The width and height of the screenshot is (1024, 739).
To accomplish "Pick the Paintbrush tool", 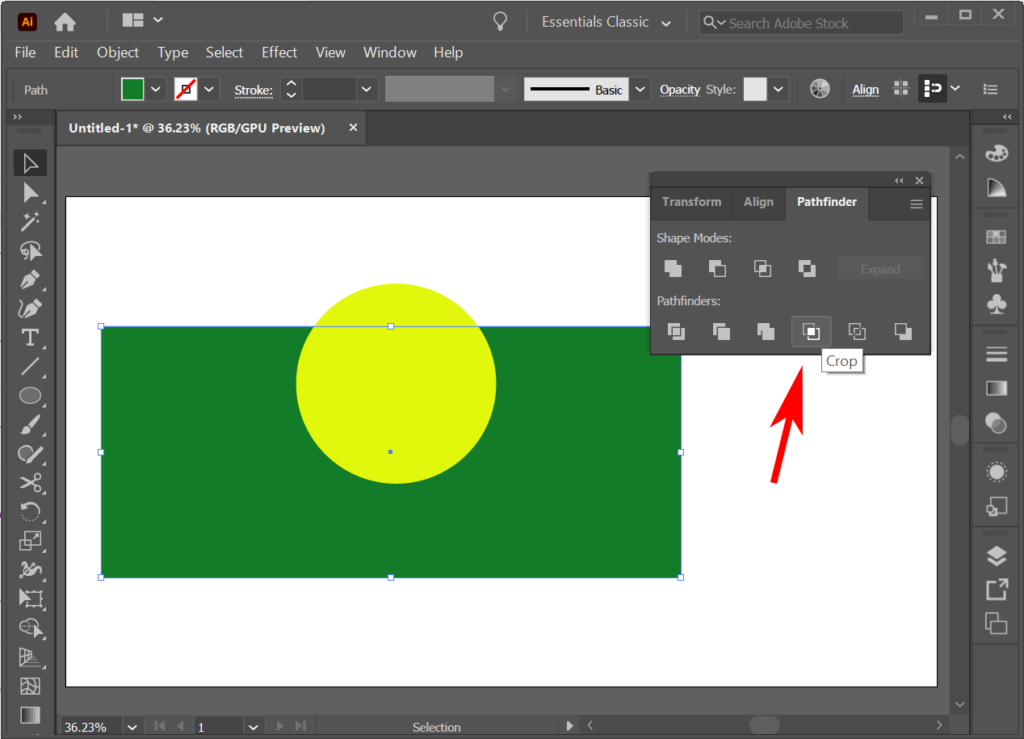I will (x=30, y=424).
